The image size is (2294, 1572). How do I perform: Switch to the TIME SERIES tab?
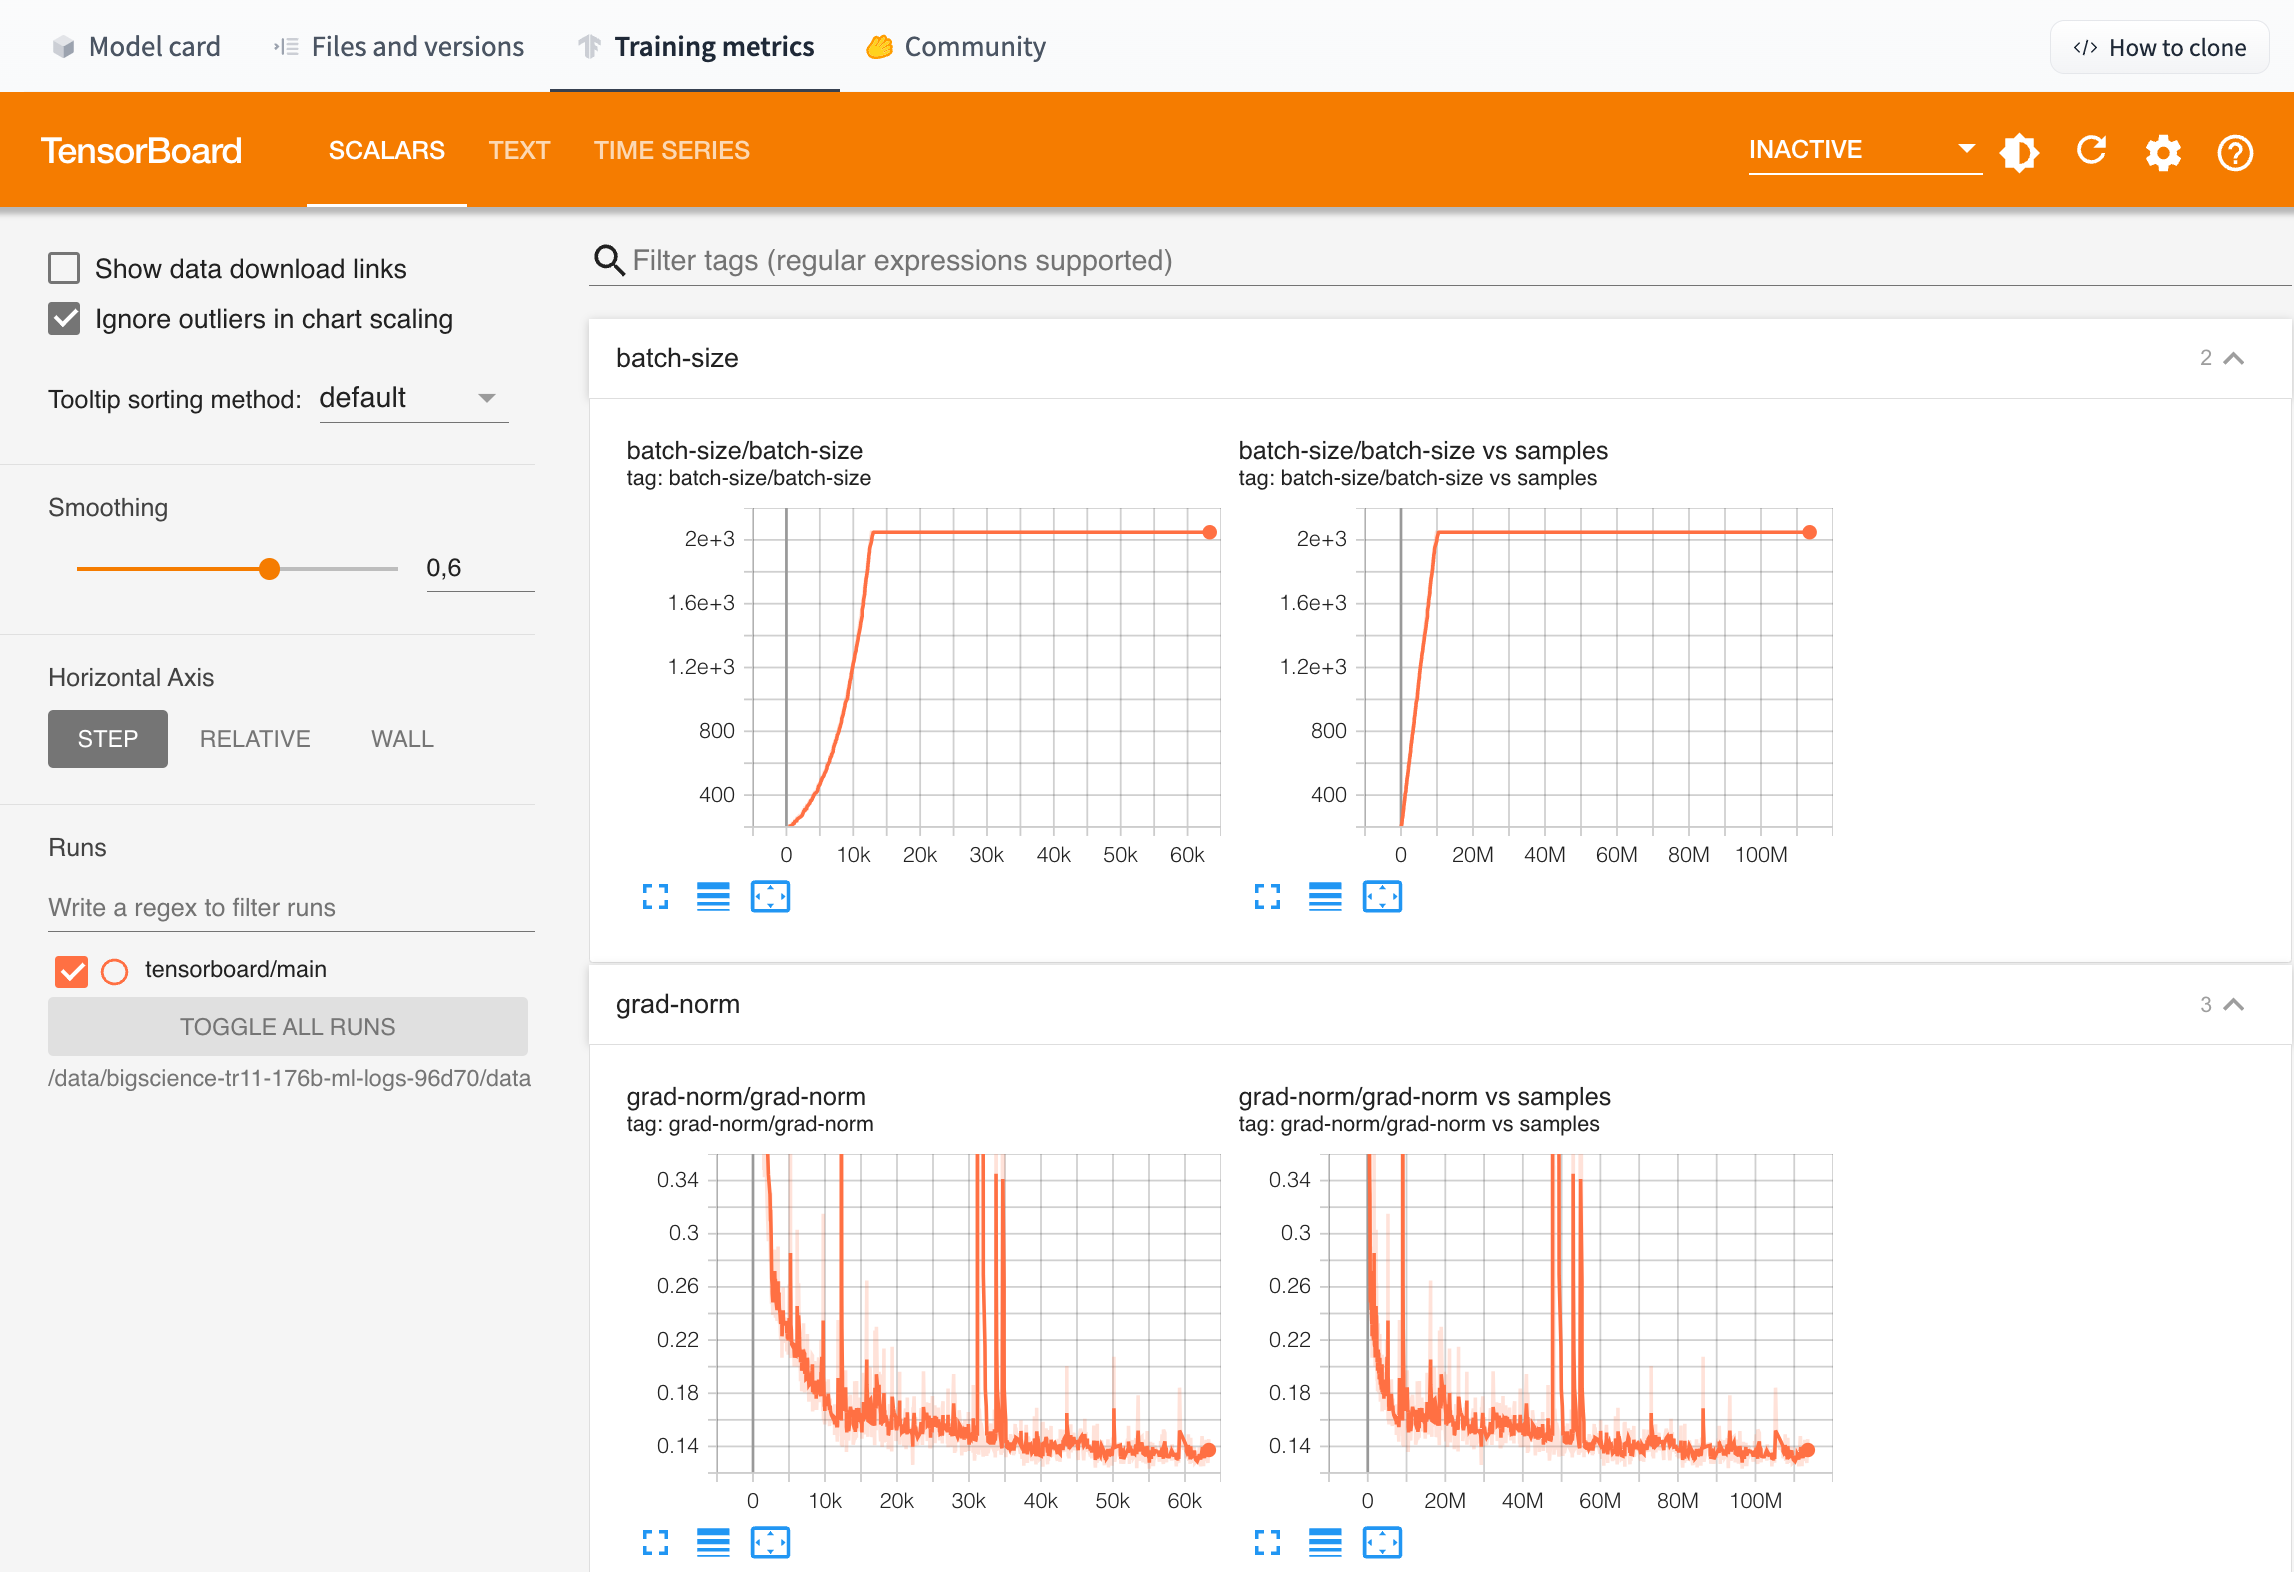coord(671,150)
